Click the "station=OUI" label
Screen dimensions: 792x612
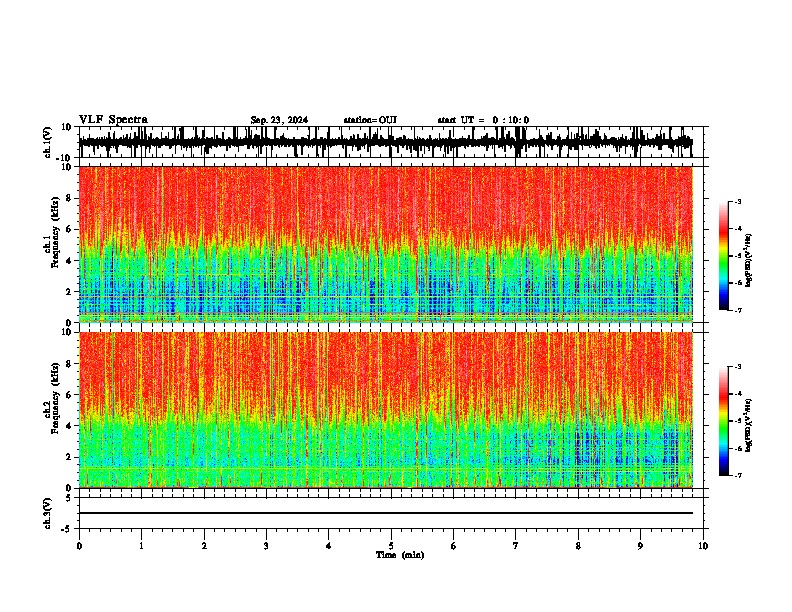pyautogui.click(x=370, y=120)
